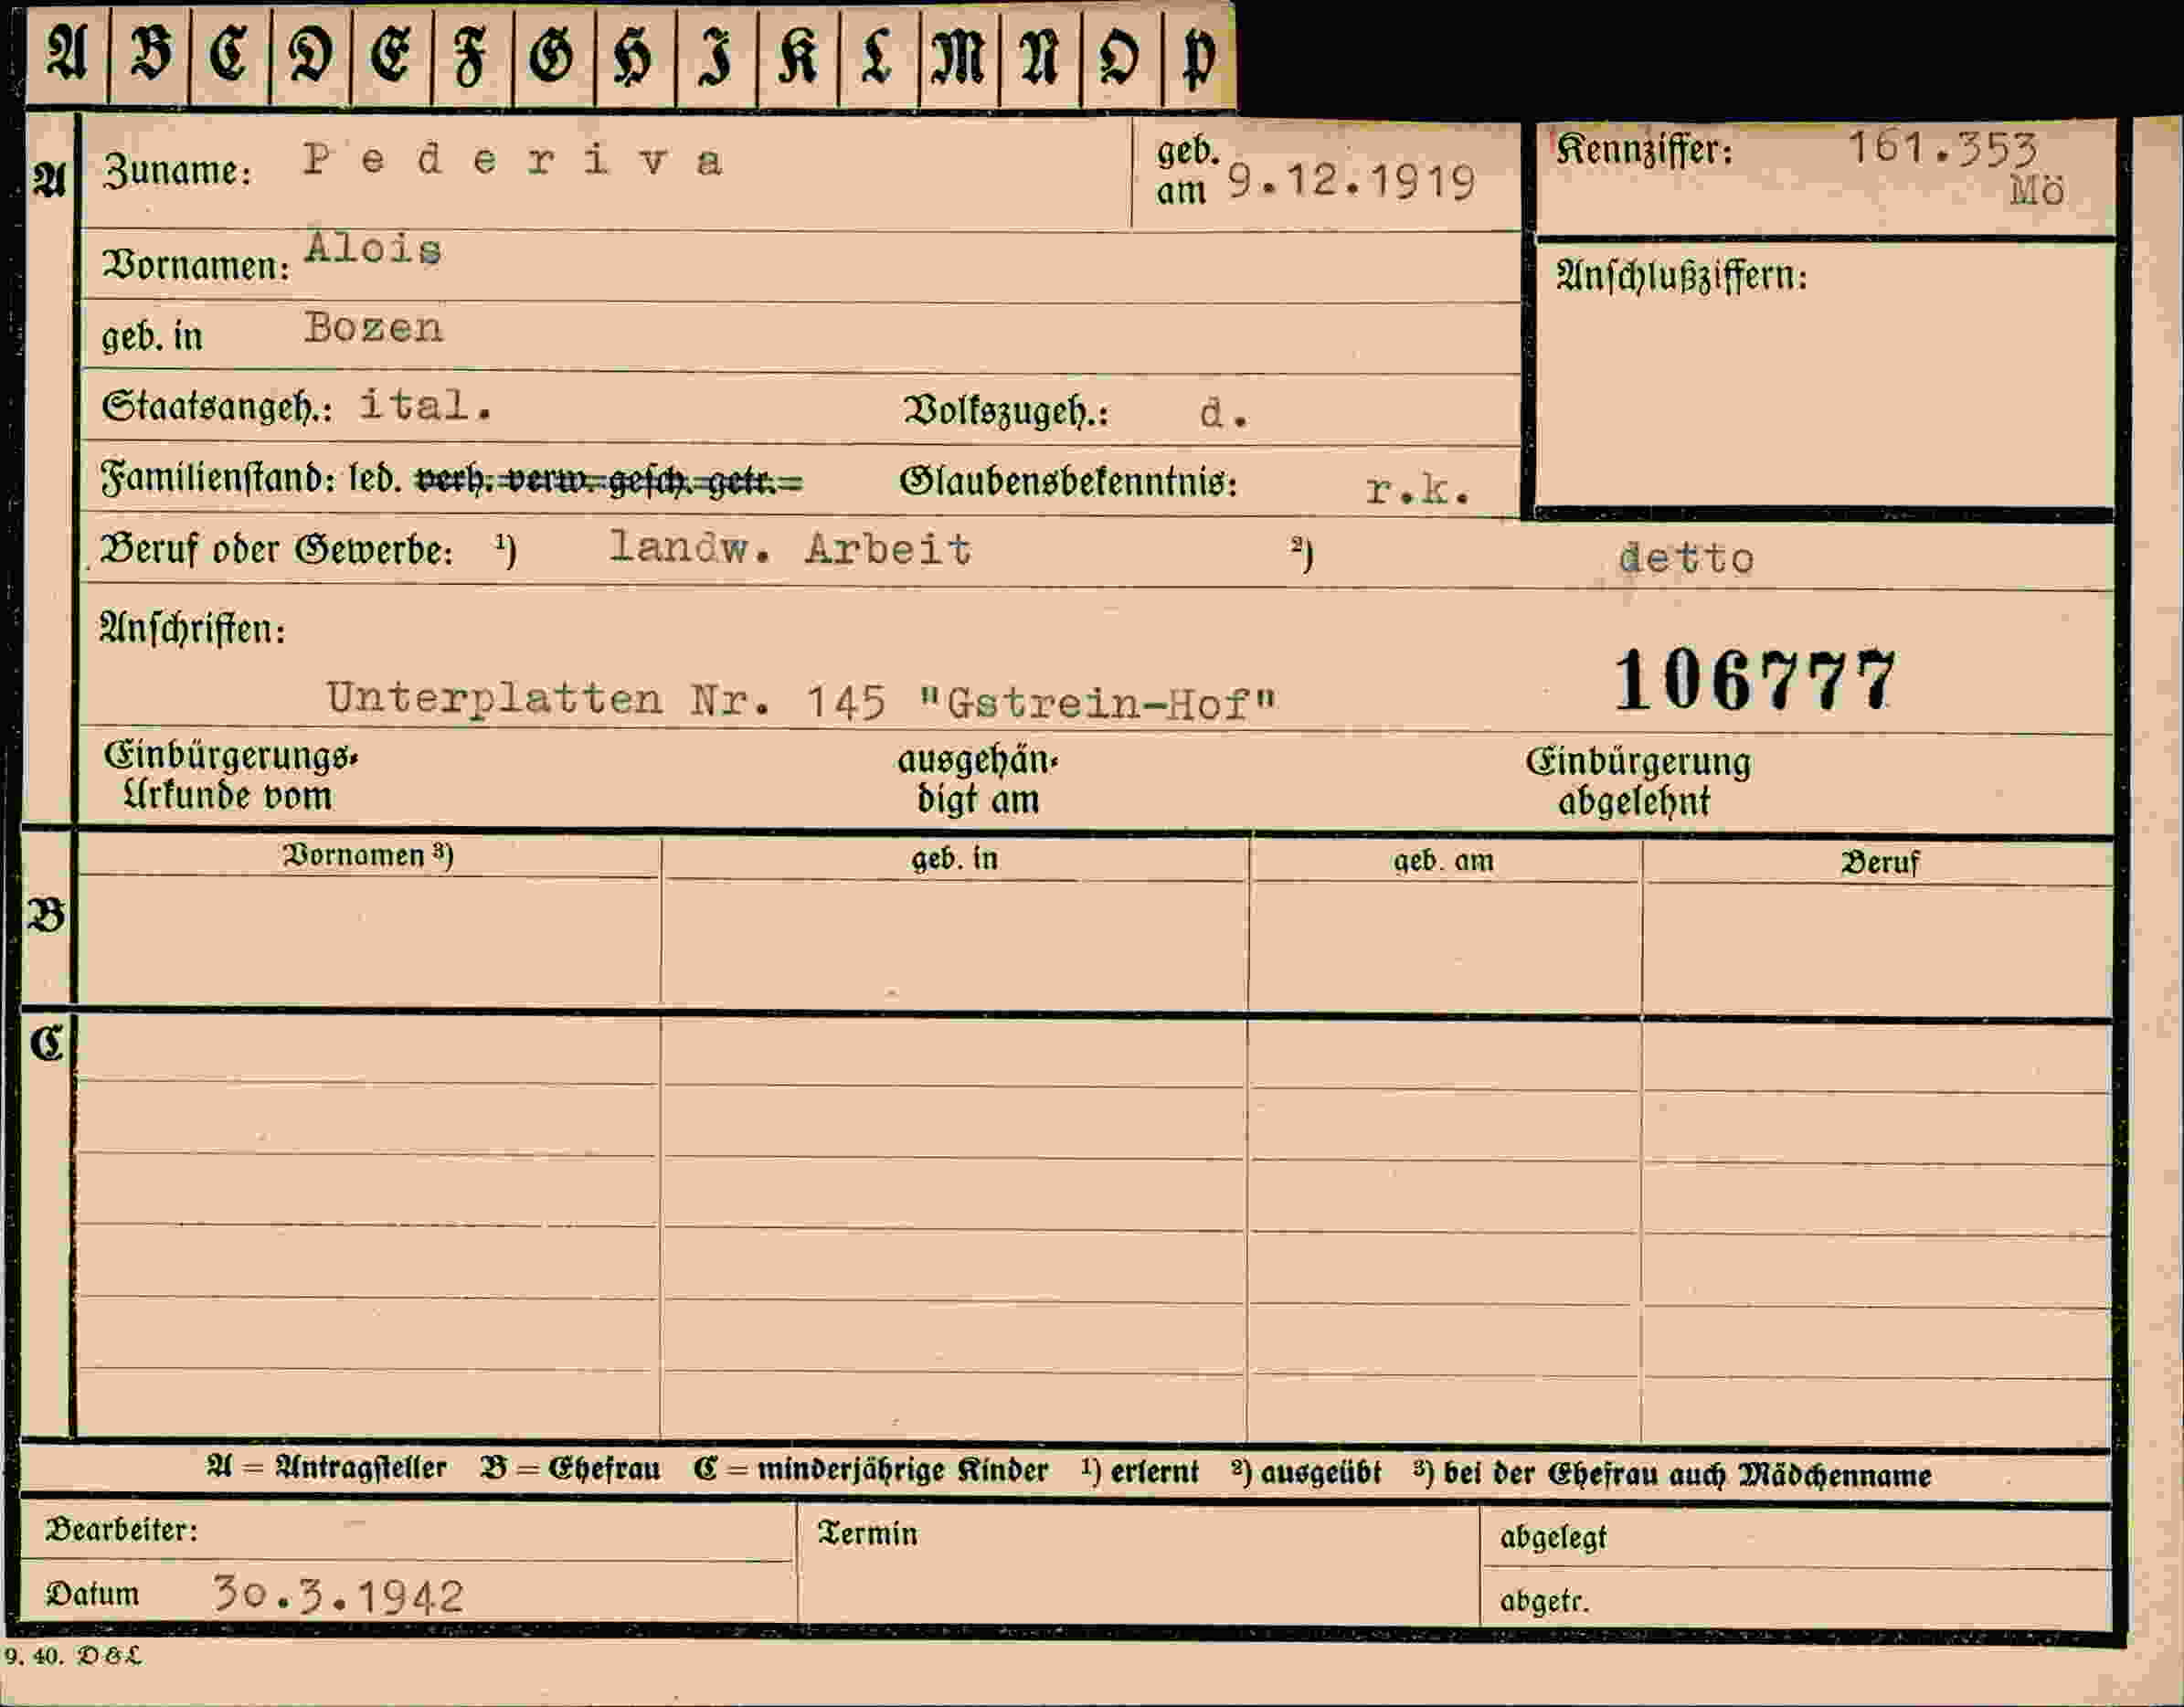Click the 'Vornamen ³)' column header

pyautogui.click(x=368, y=856)
